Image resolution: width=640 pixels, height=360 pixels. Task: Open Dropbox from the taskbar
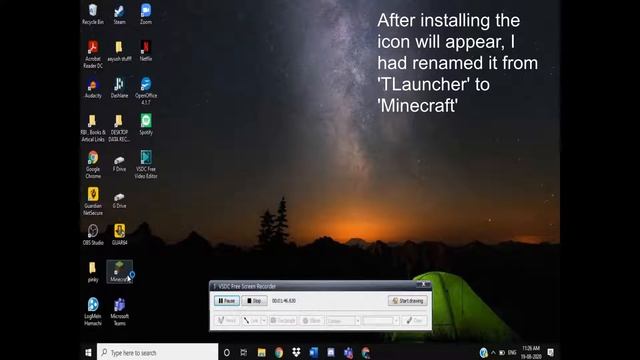pyautogui.click(x=296, y=352)
